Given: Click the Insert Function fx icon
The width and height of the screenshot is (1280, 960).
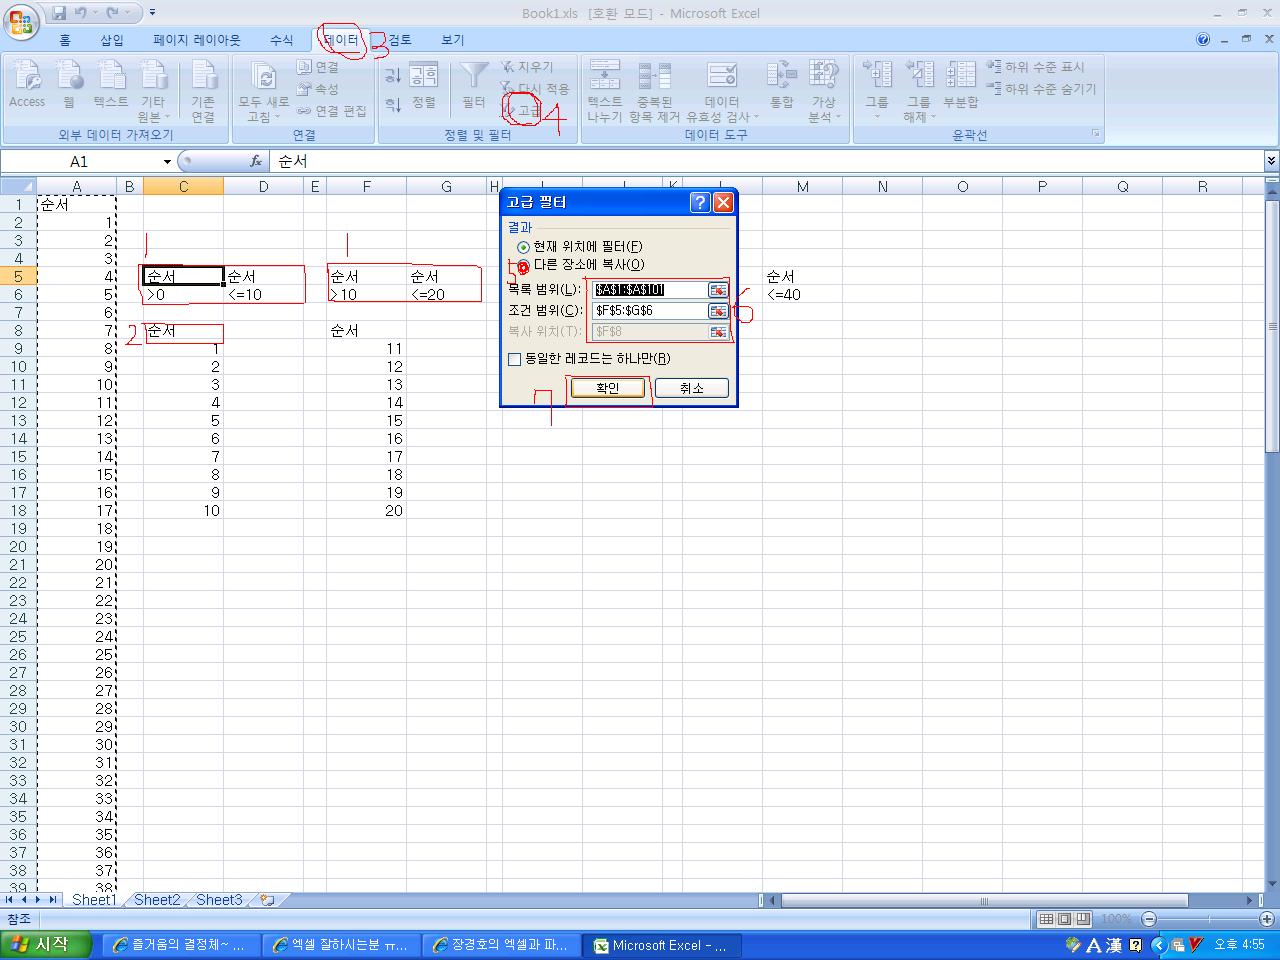Looking at the screenshot, I should [x=256, y=161].
